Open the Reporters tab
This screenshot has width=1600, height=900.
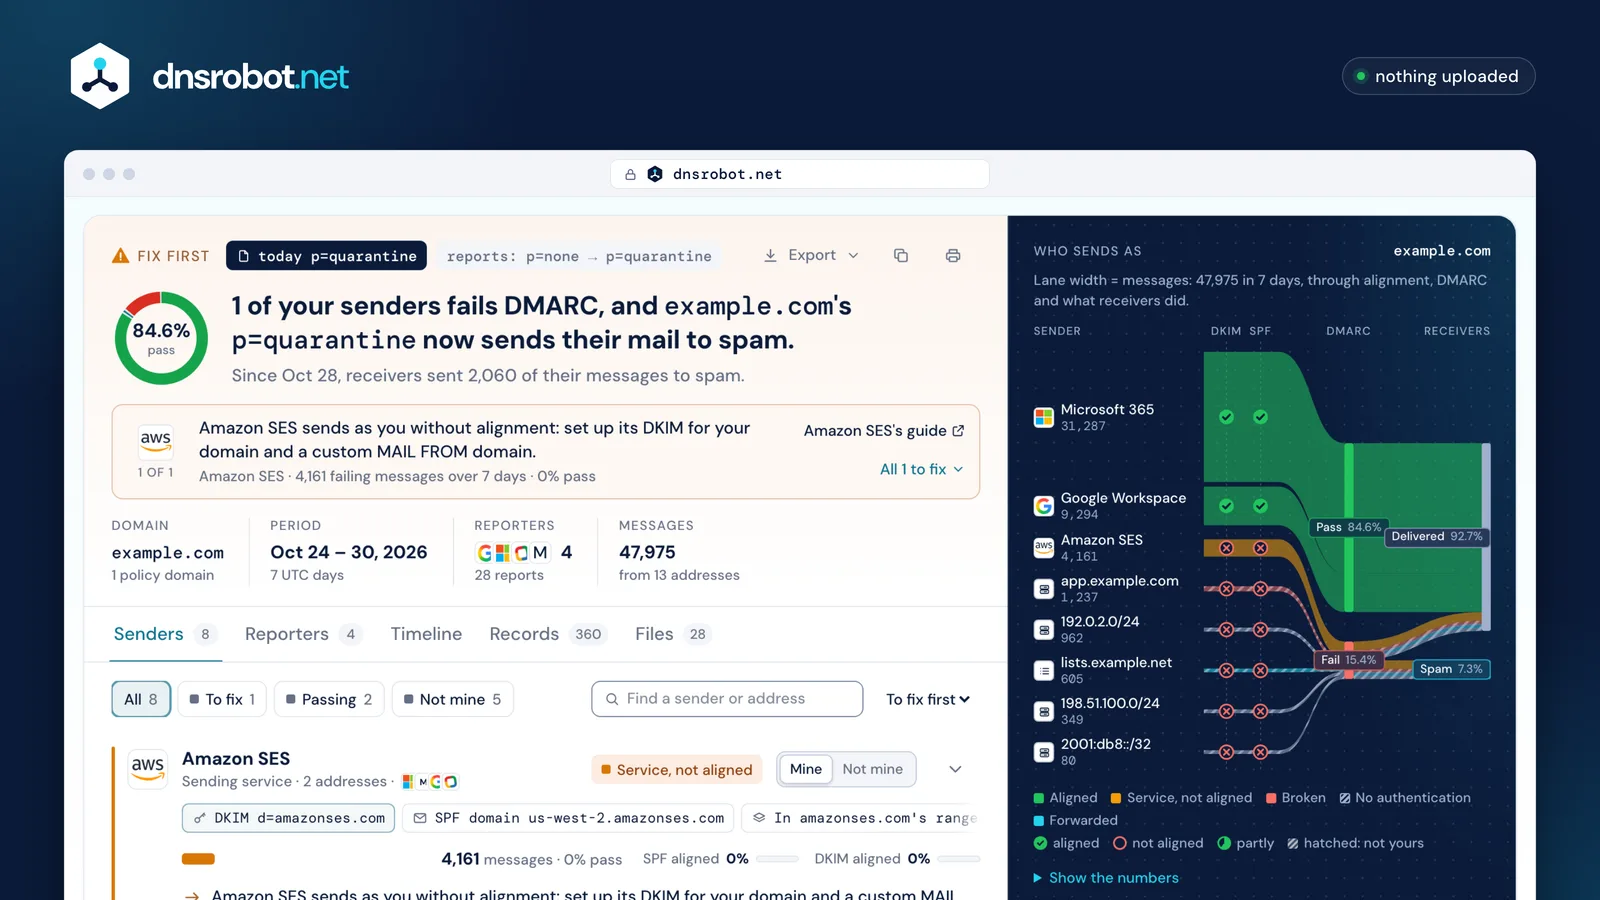(x=303, y=634)
